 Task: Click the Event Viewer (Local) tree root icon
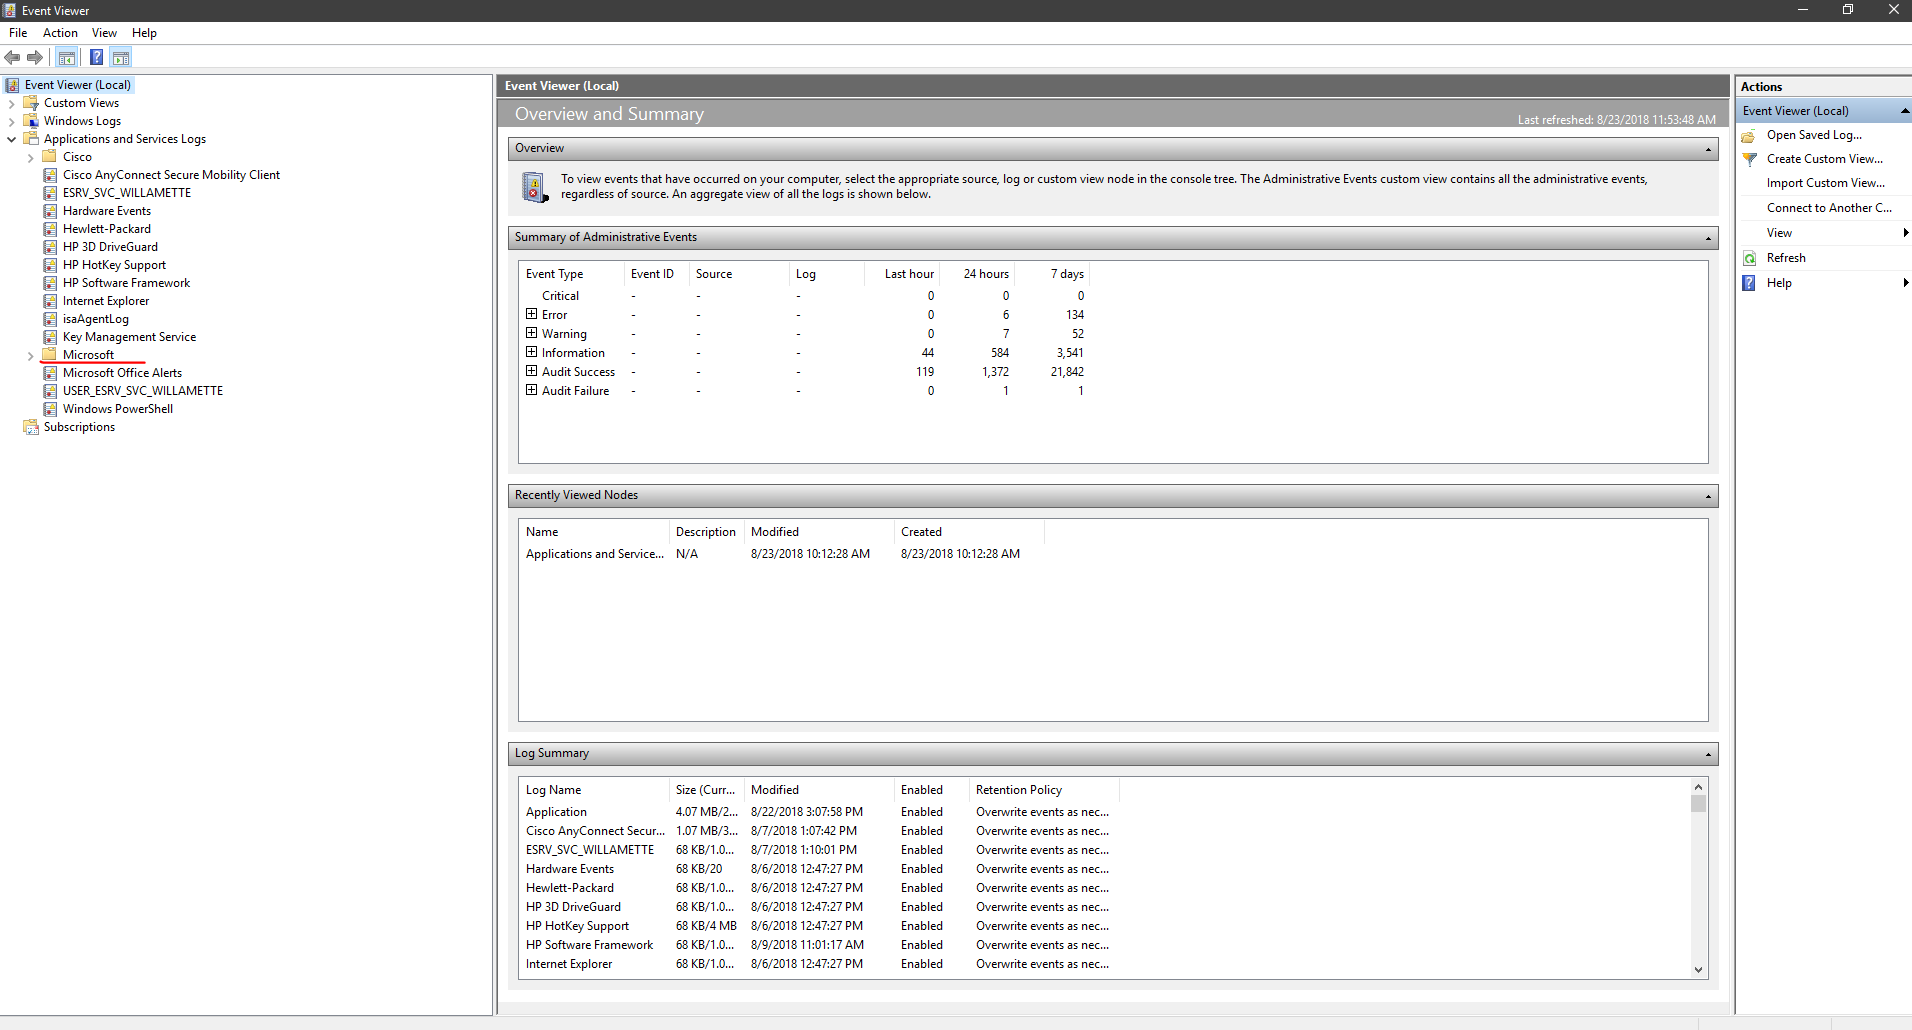point(12,85)
